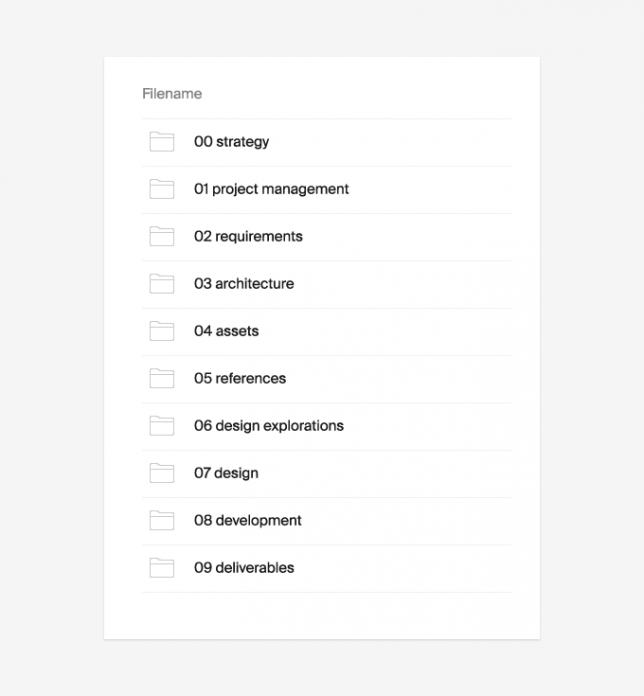Select the 01 project management label
The height and width of the screenshot is (696, 644).
click(271, 189)
